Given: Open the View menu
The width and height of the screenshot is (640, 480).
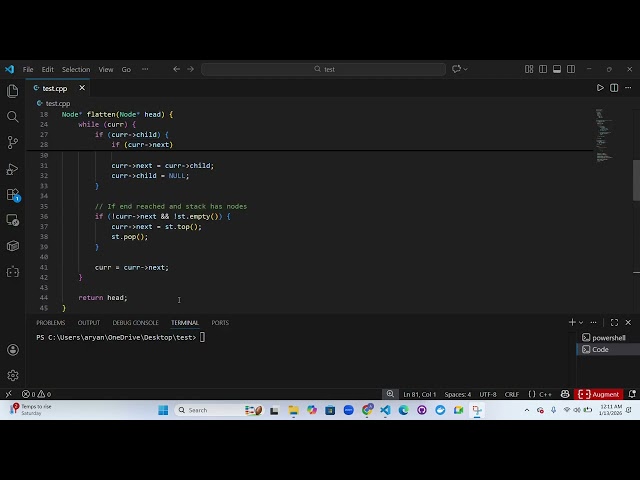Looking at the screenshot, I should 106,69.
